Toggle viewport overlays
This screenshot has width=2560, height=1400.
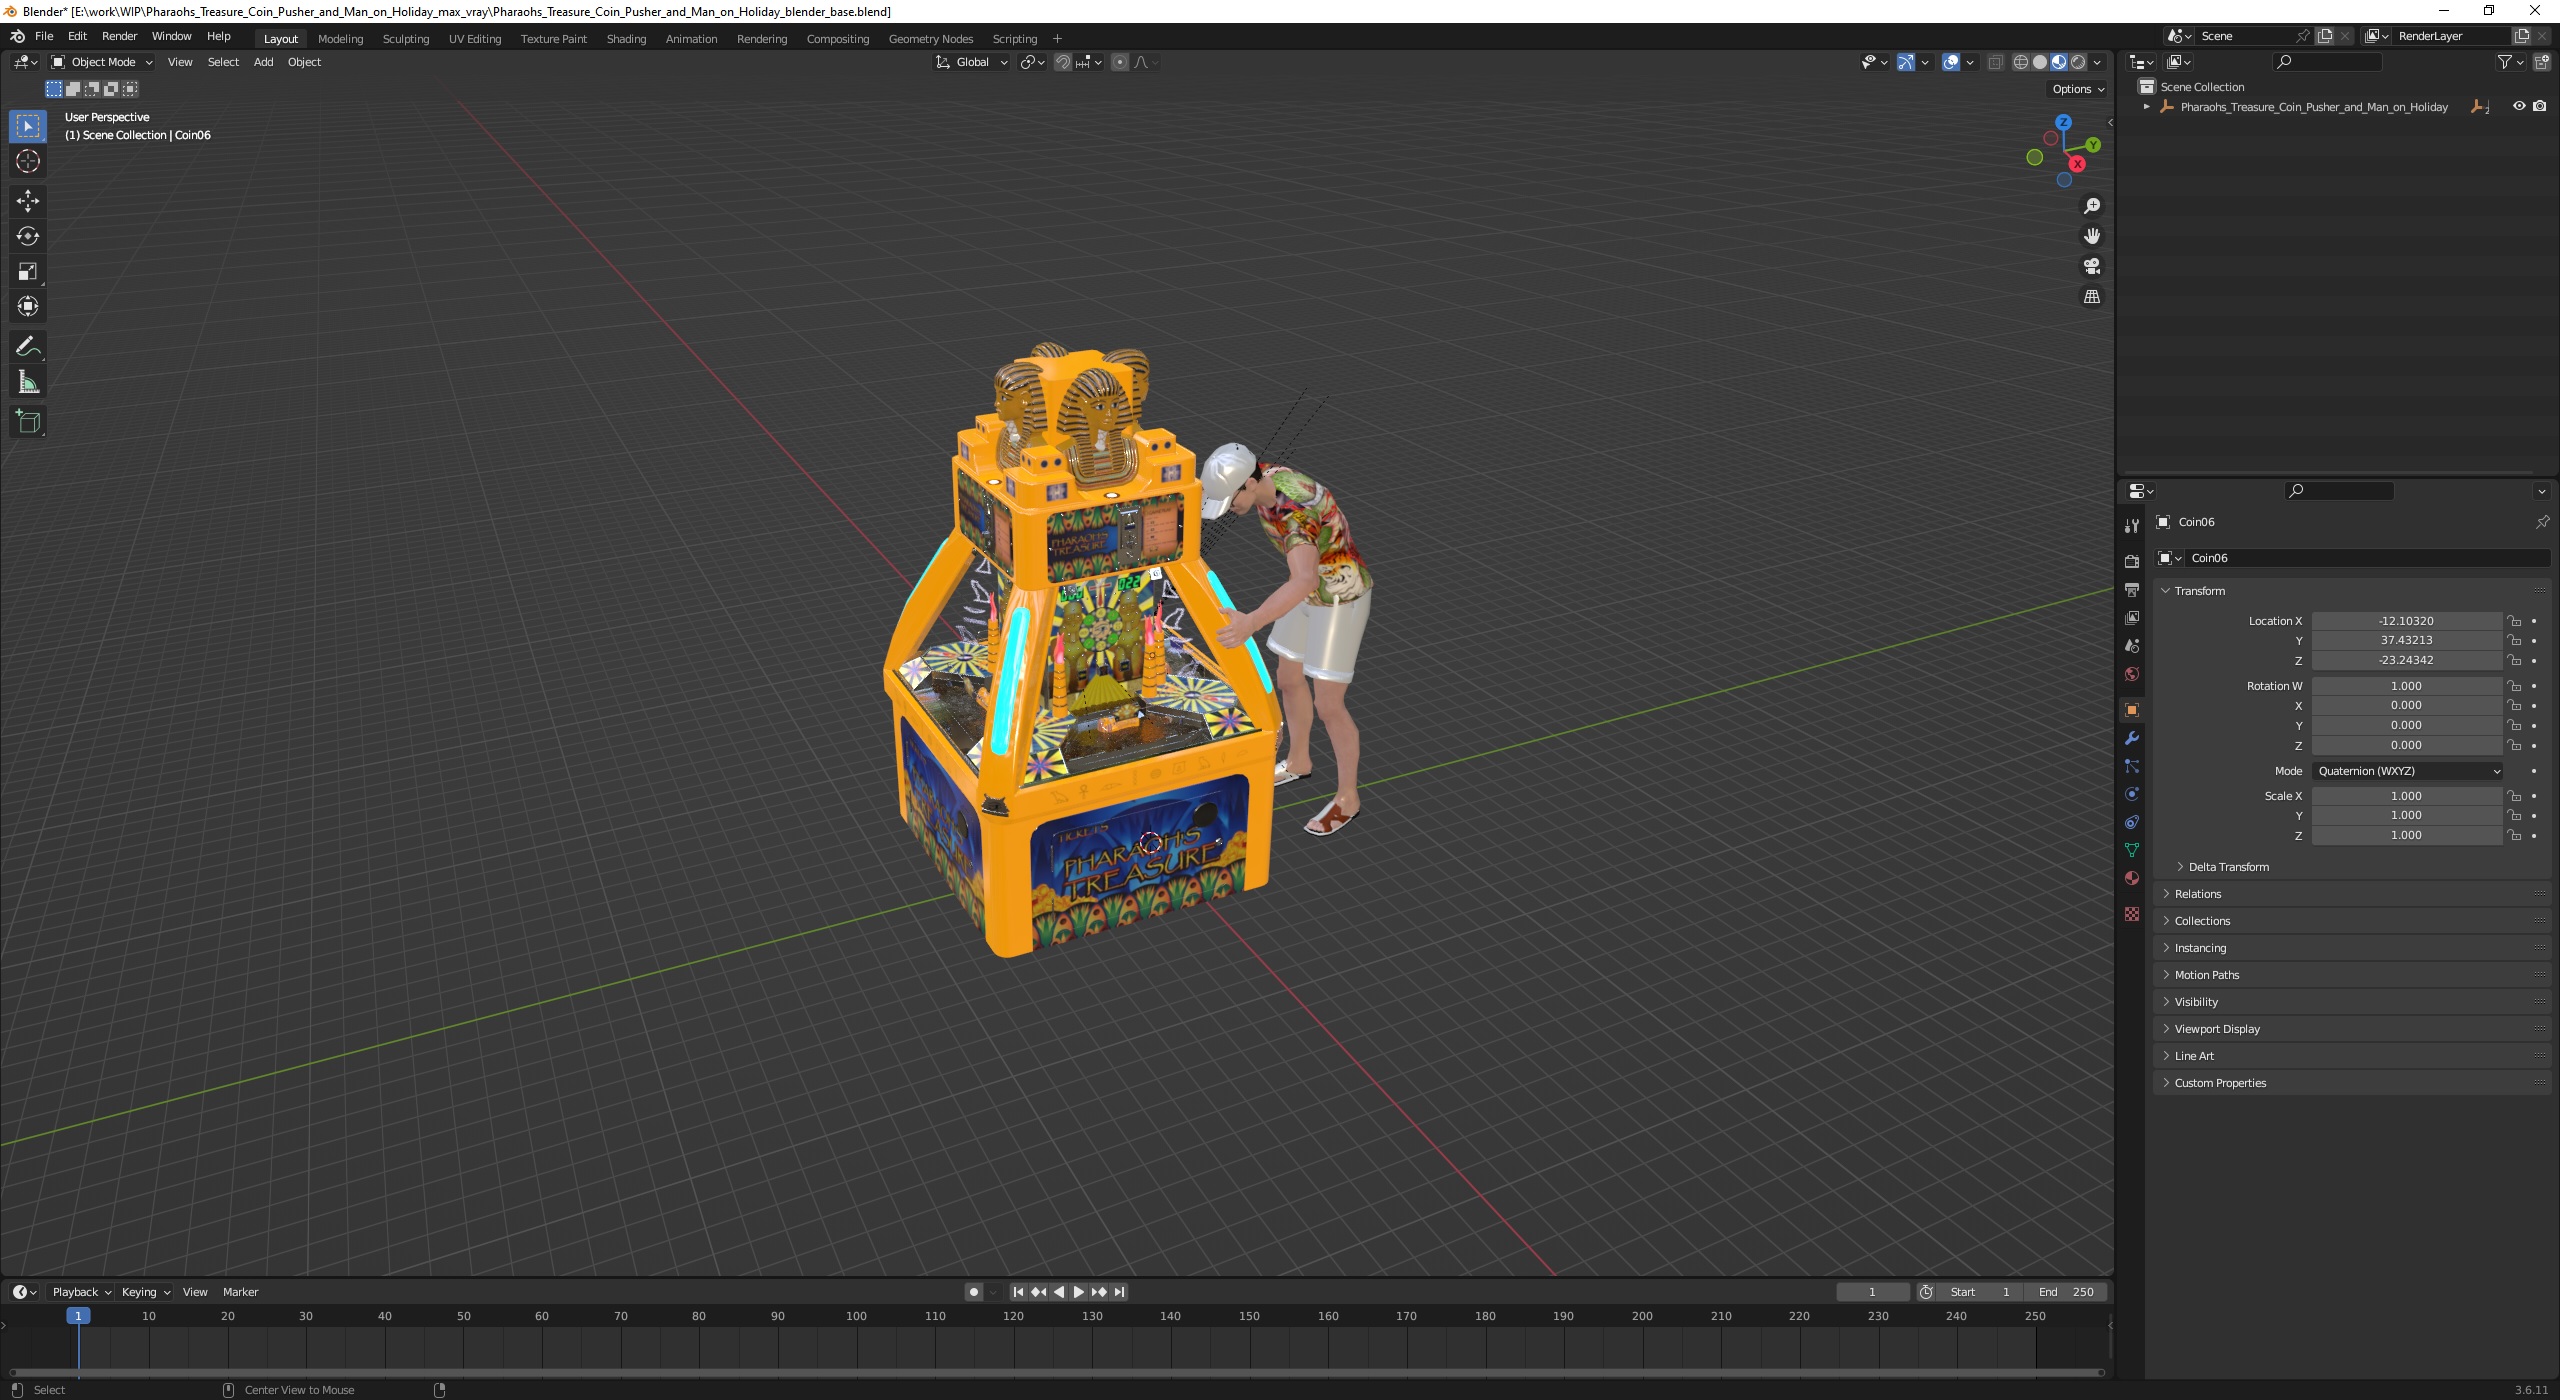point(1950,62)
